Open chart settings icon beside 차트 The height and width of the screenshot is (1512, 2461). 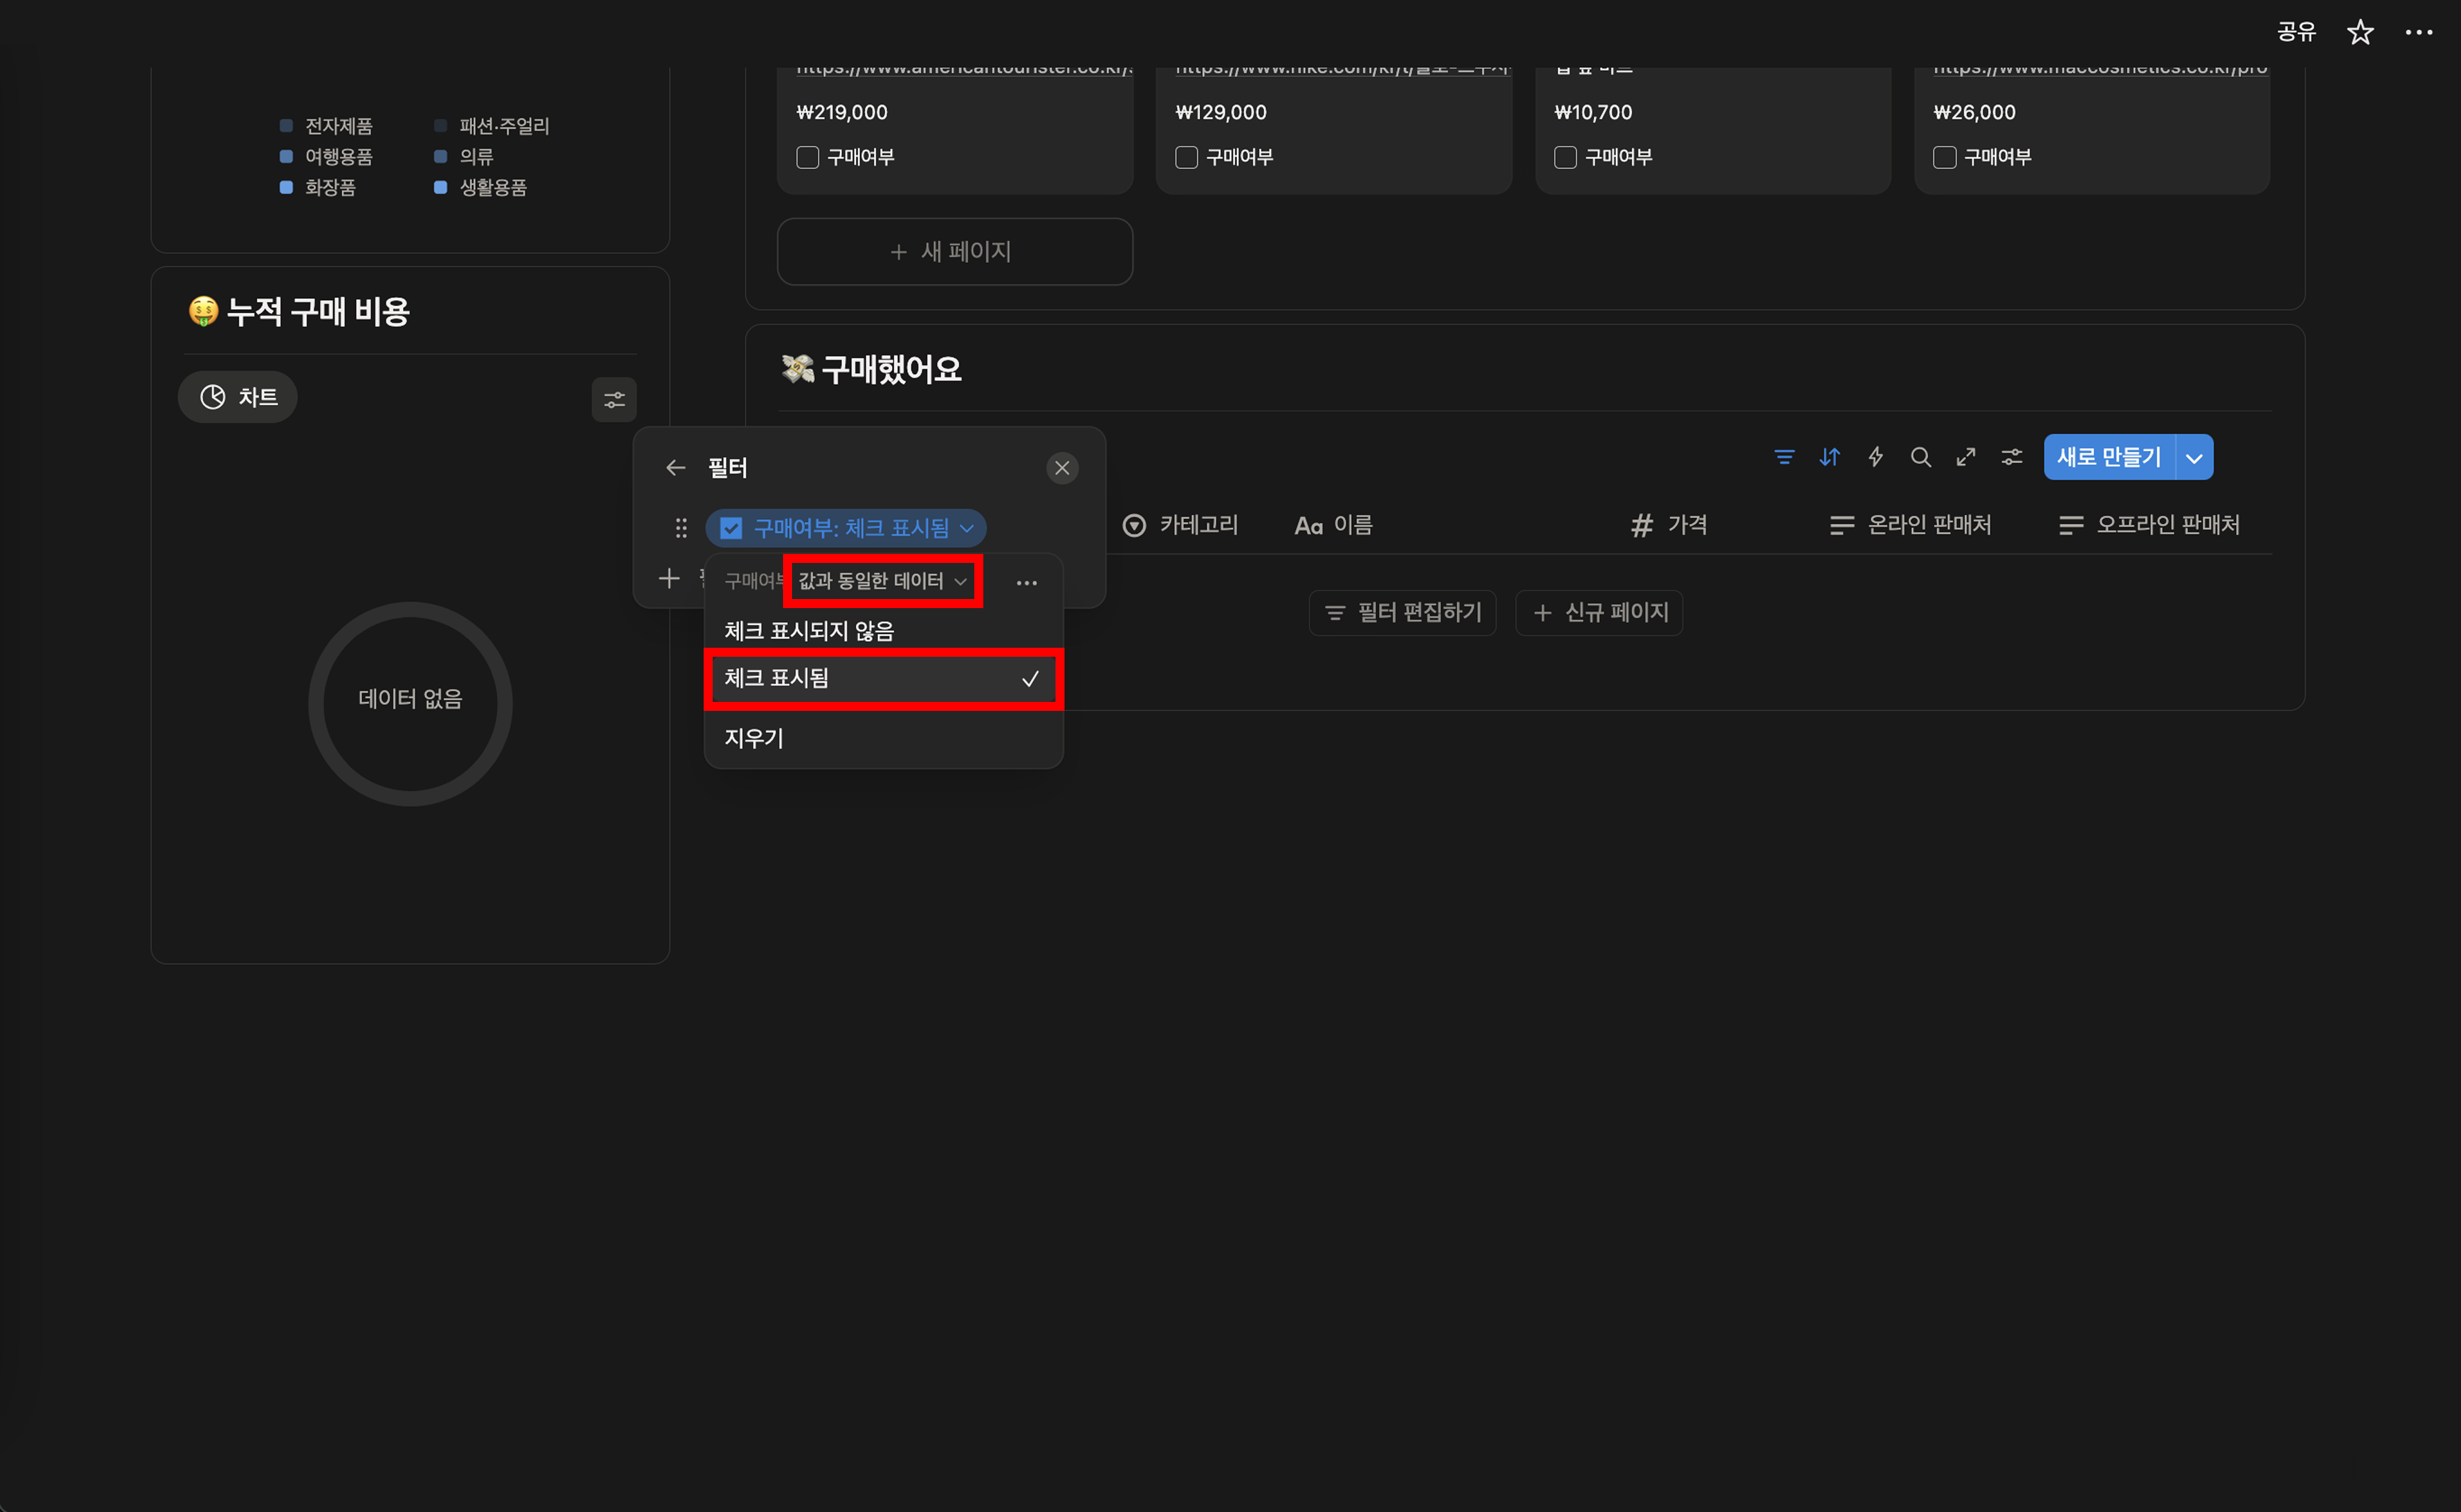[x=614, y=400]
